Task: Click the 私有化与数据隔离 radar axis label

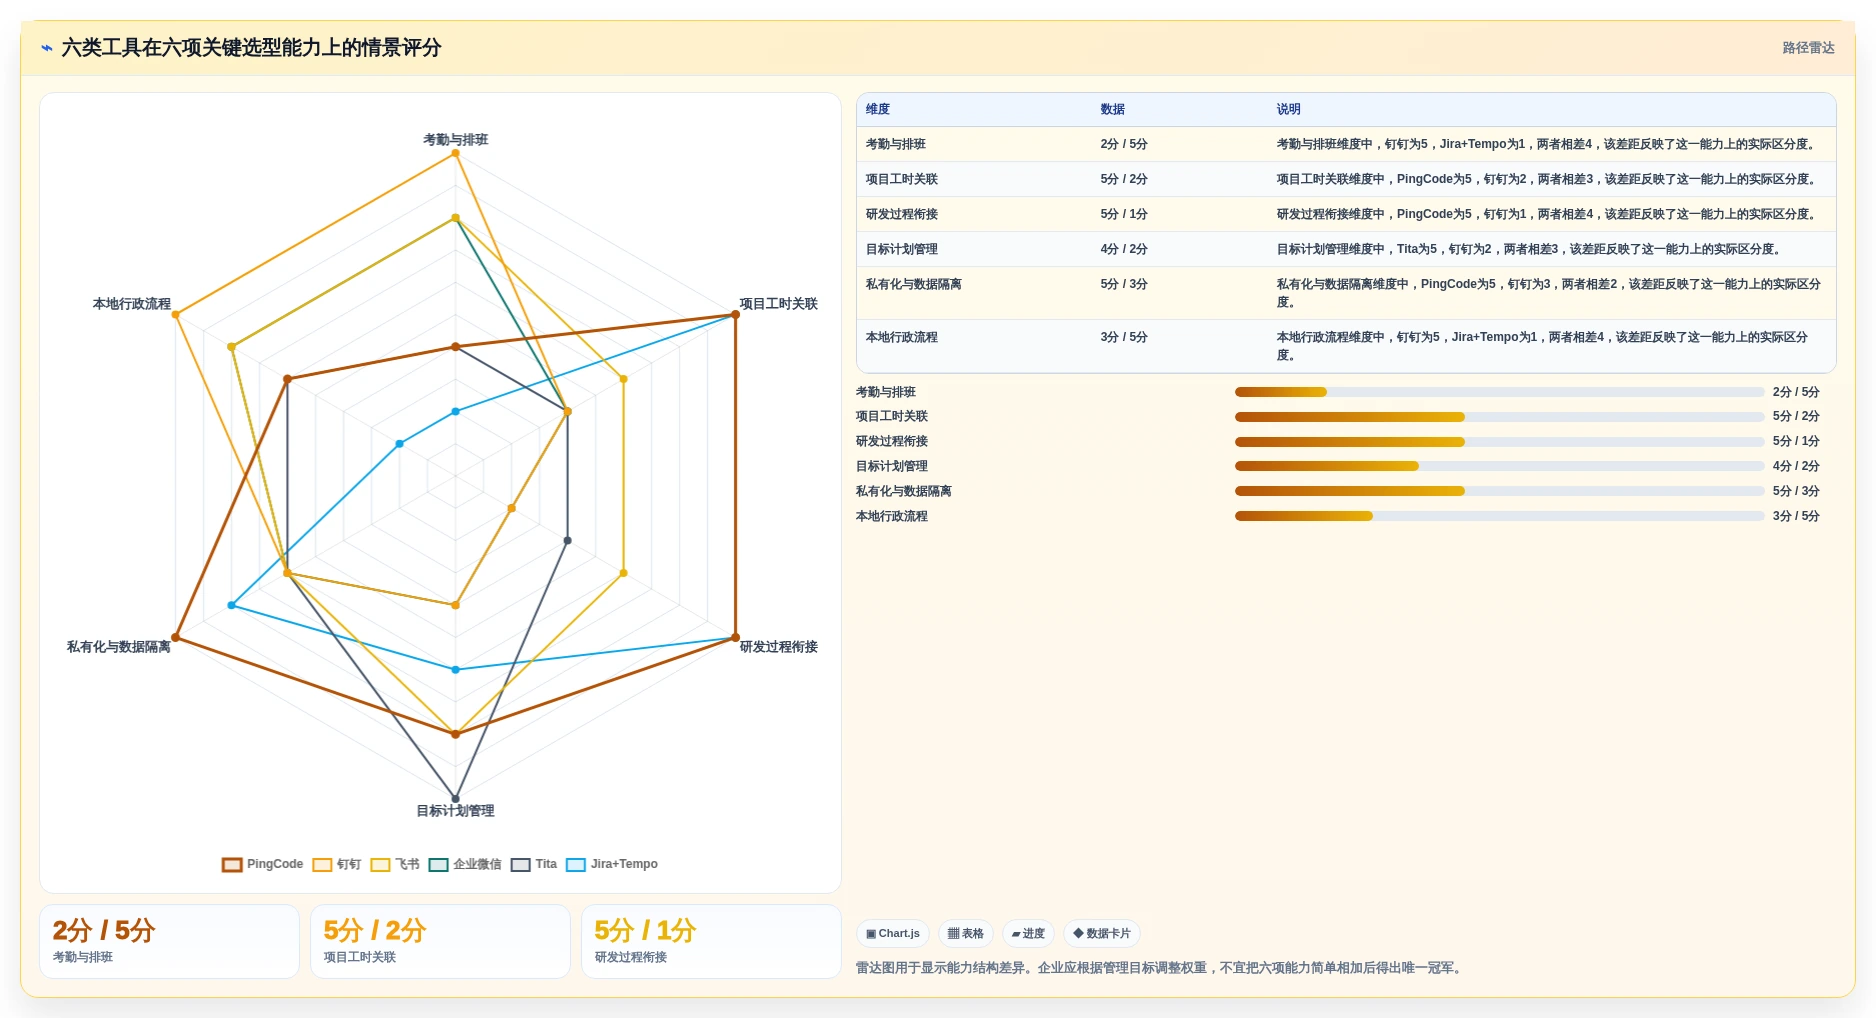Action: pyautogui.click(x=119, y=647)
